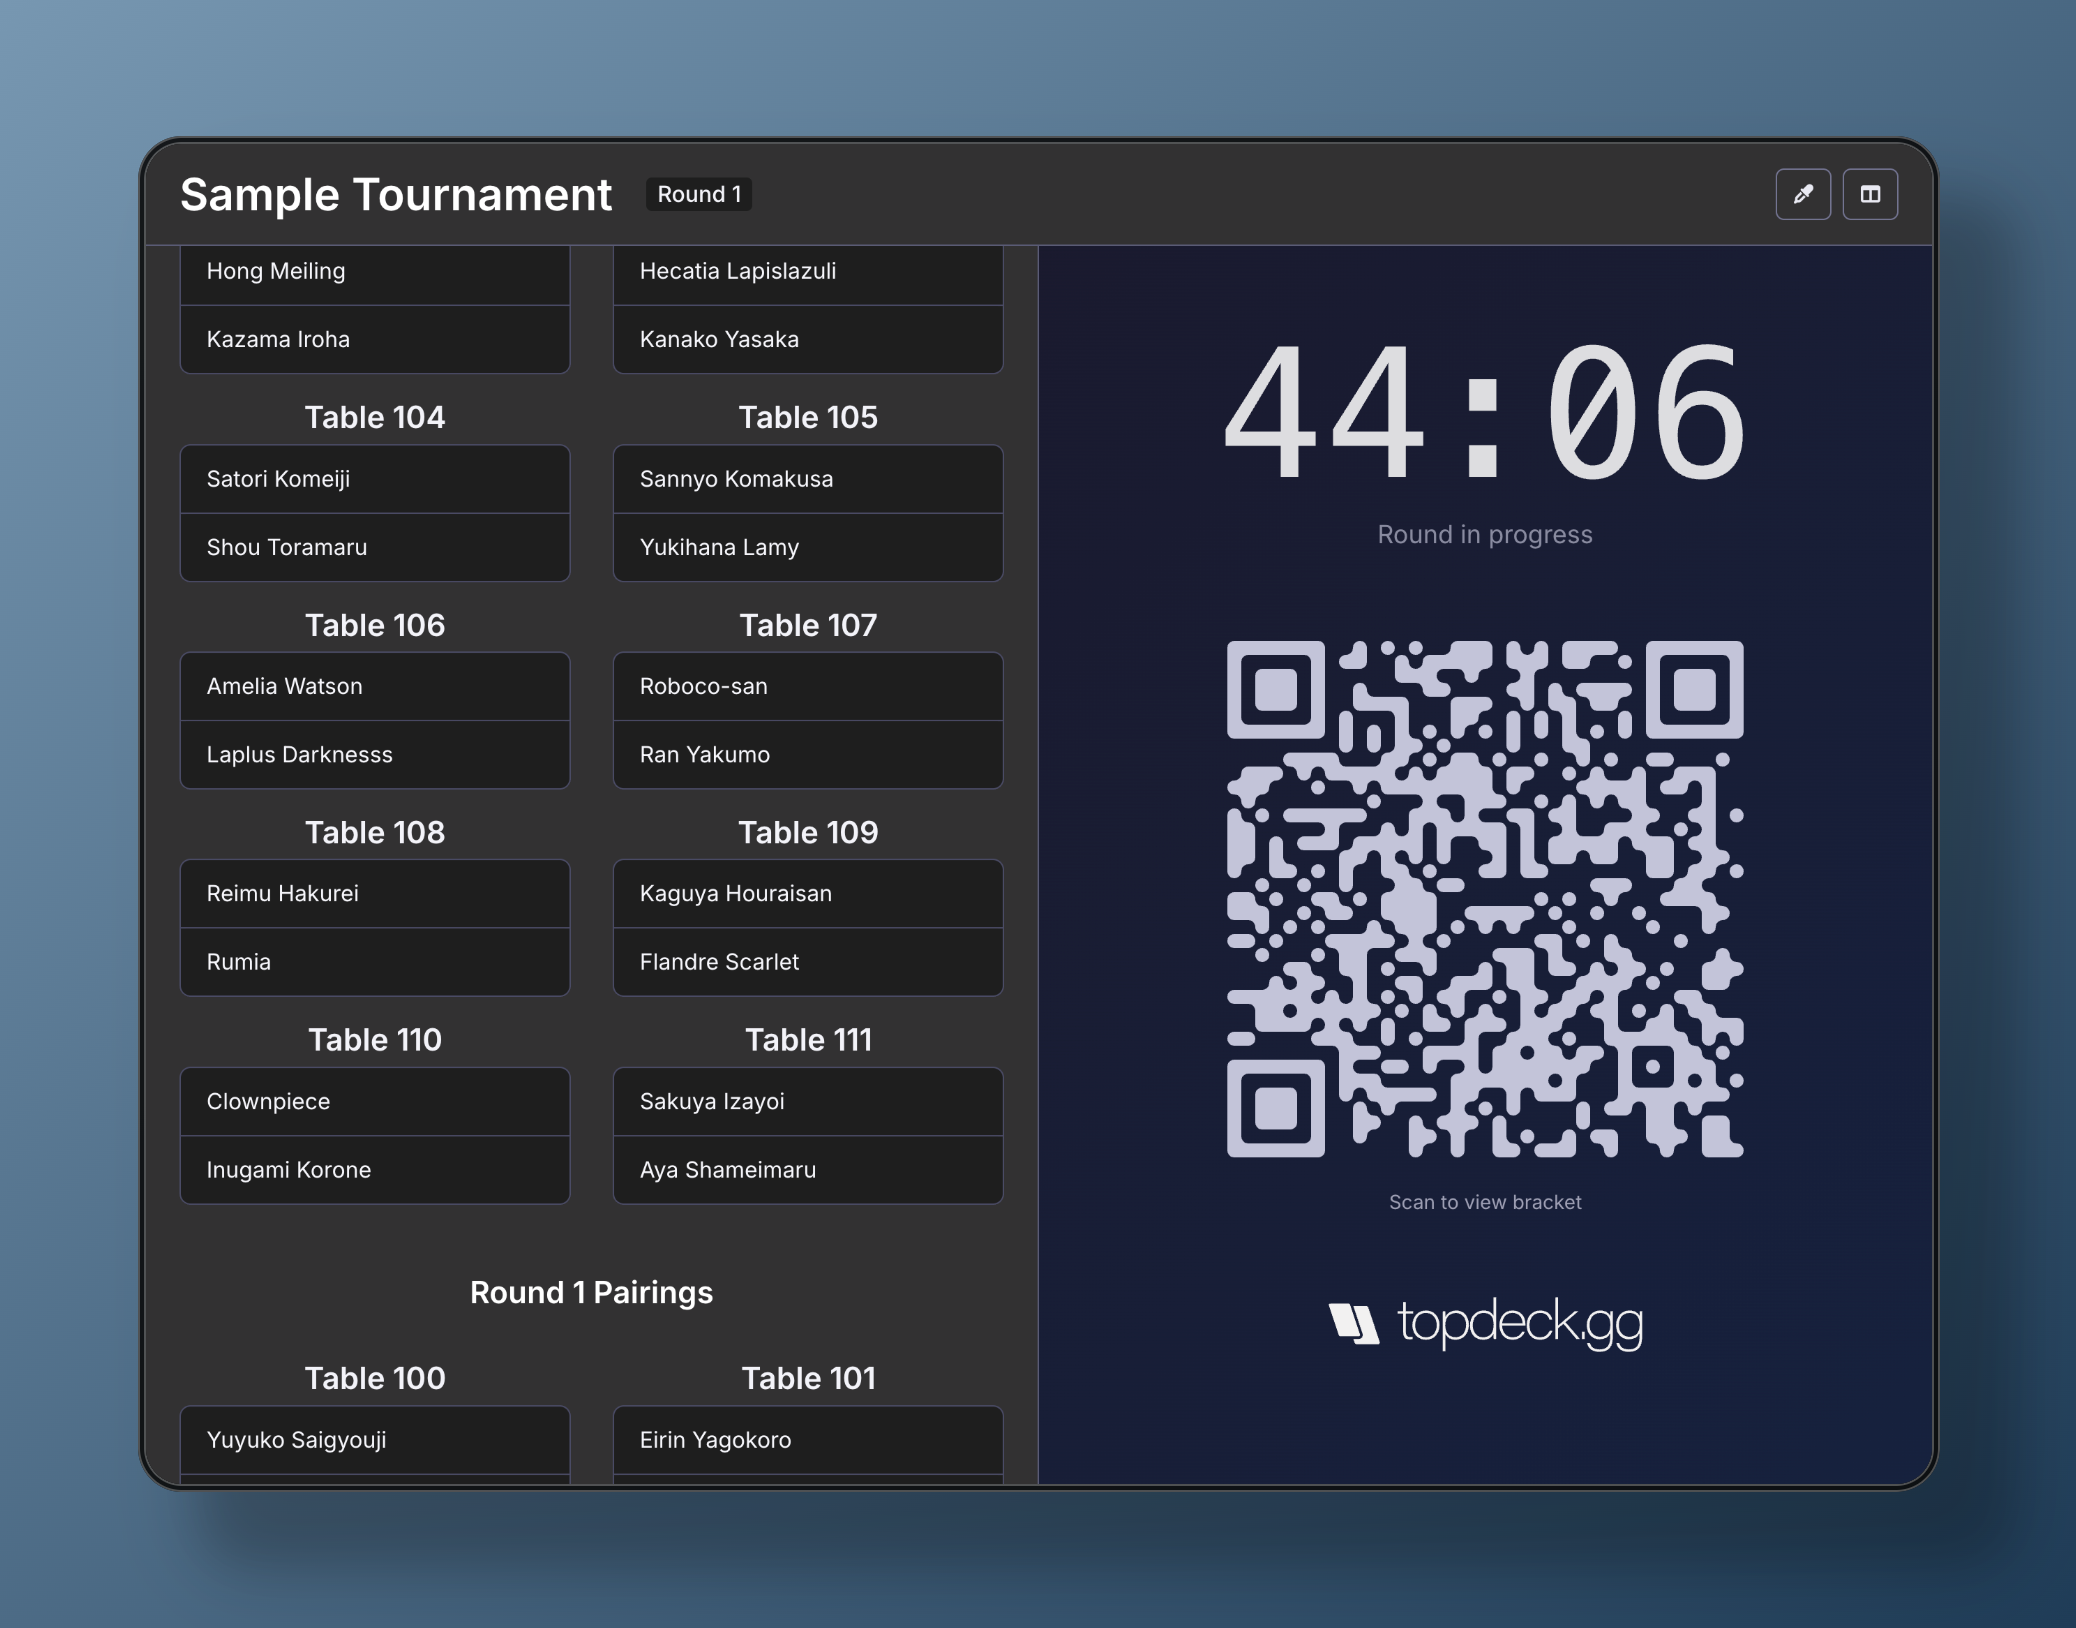
Task: Click the Scan to view bracket caption
Action: [1485, 1202]
